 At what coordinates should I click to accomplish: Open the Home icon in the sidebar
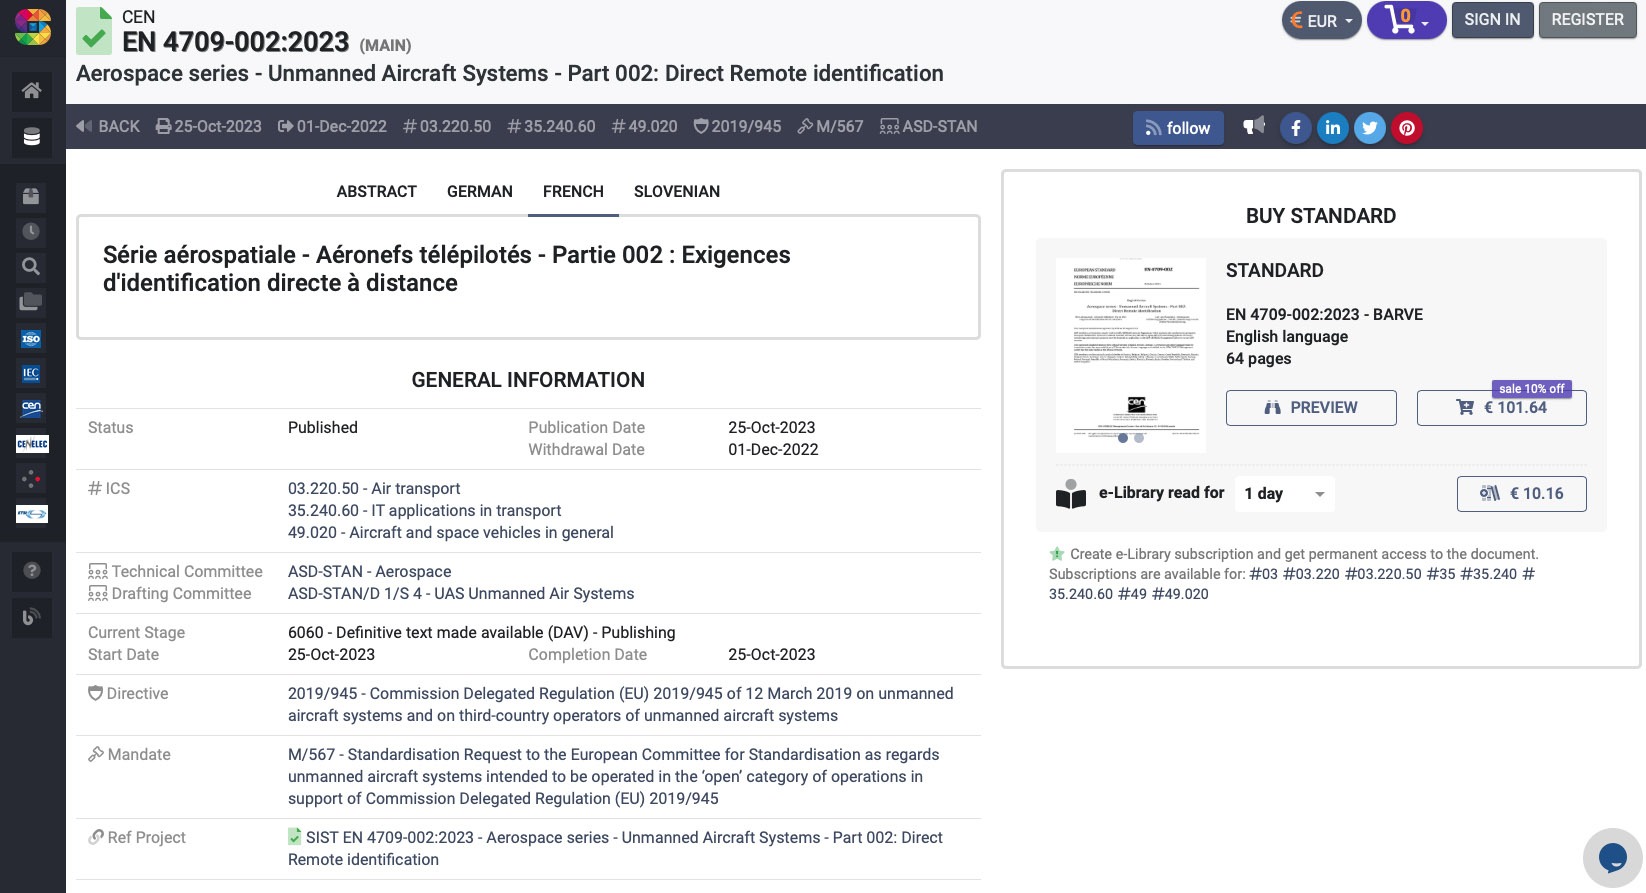click(32, 91)
